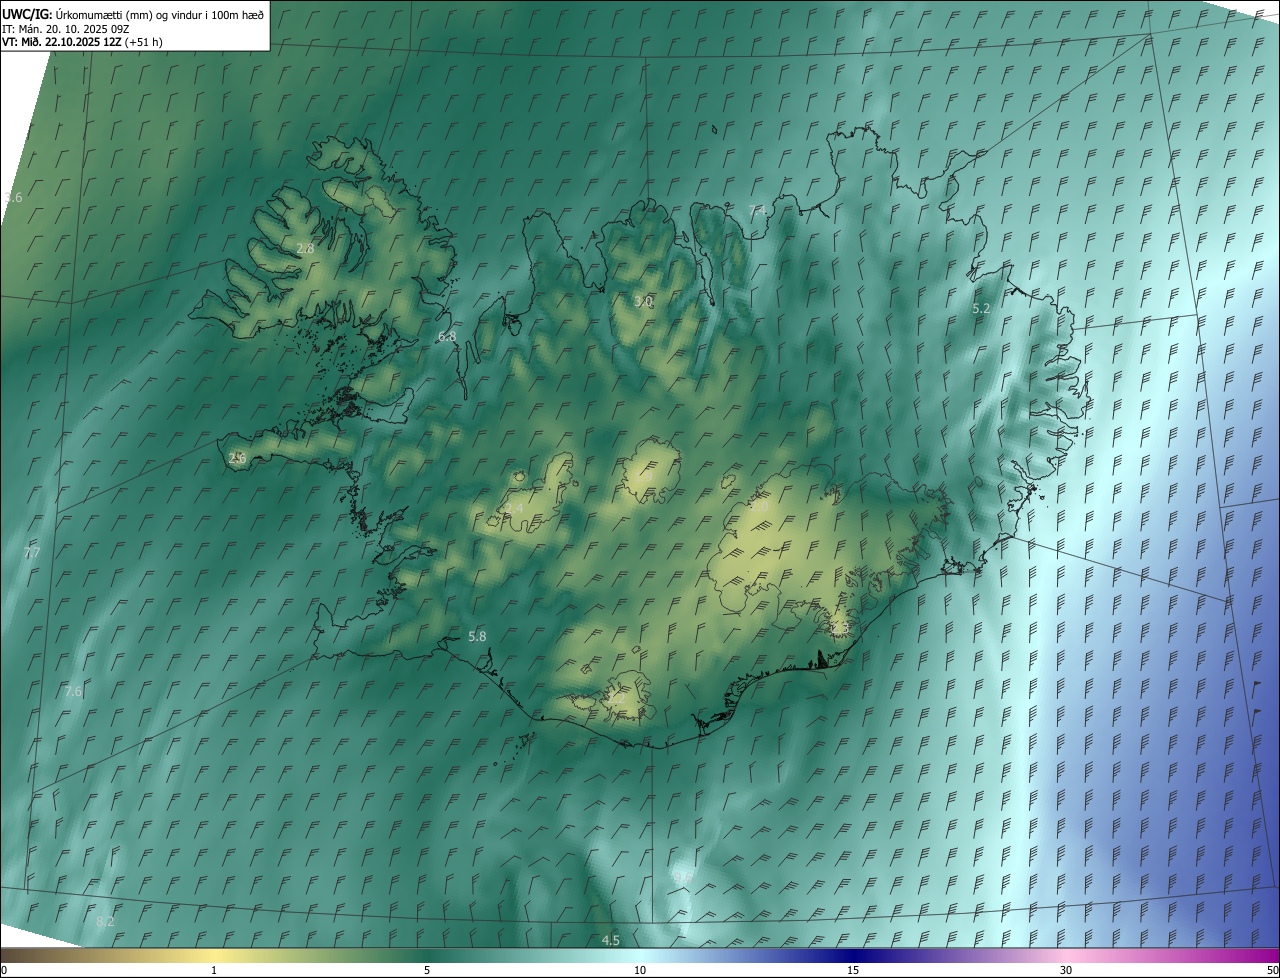Click the 8.2 value at the bottom left

(x=105, y=921)
